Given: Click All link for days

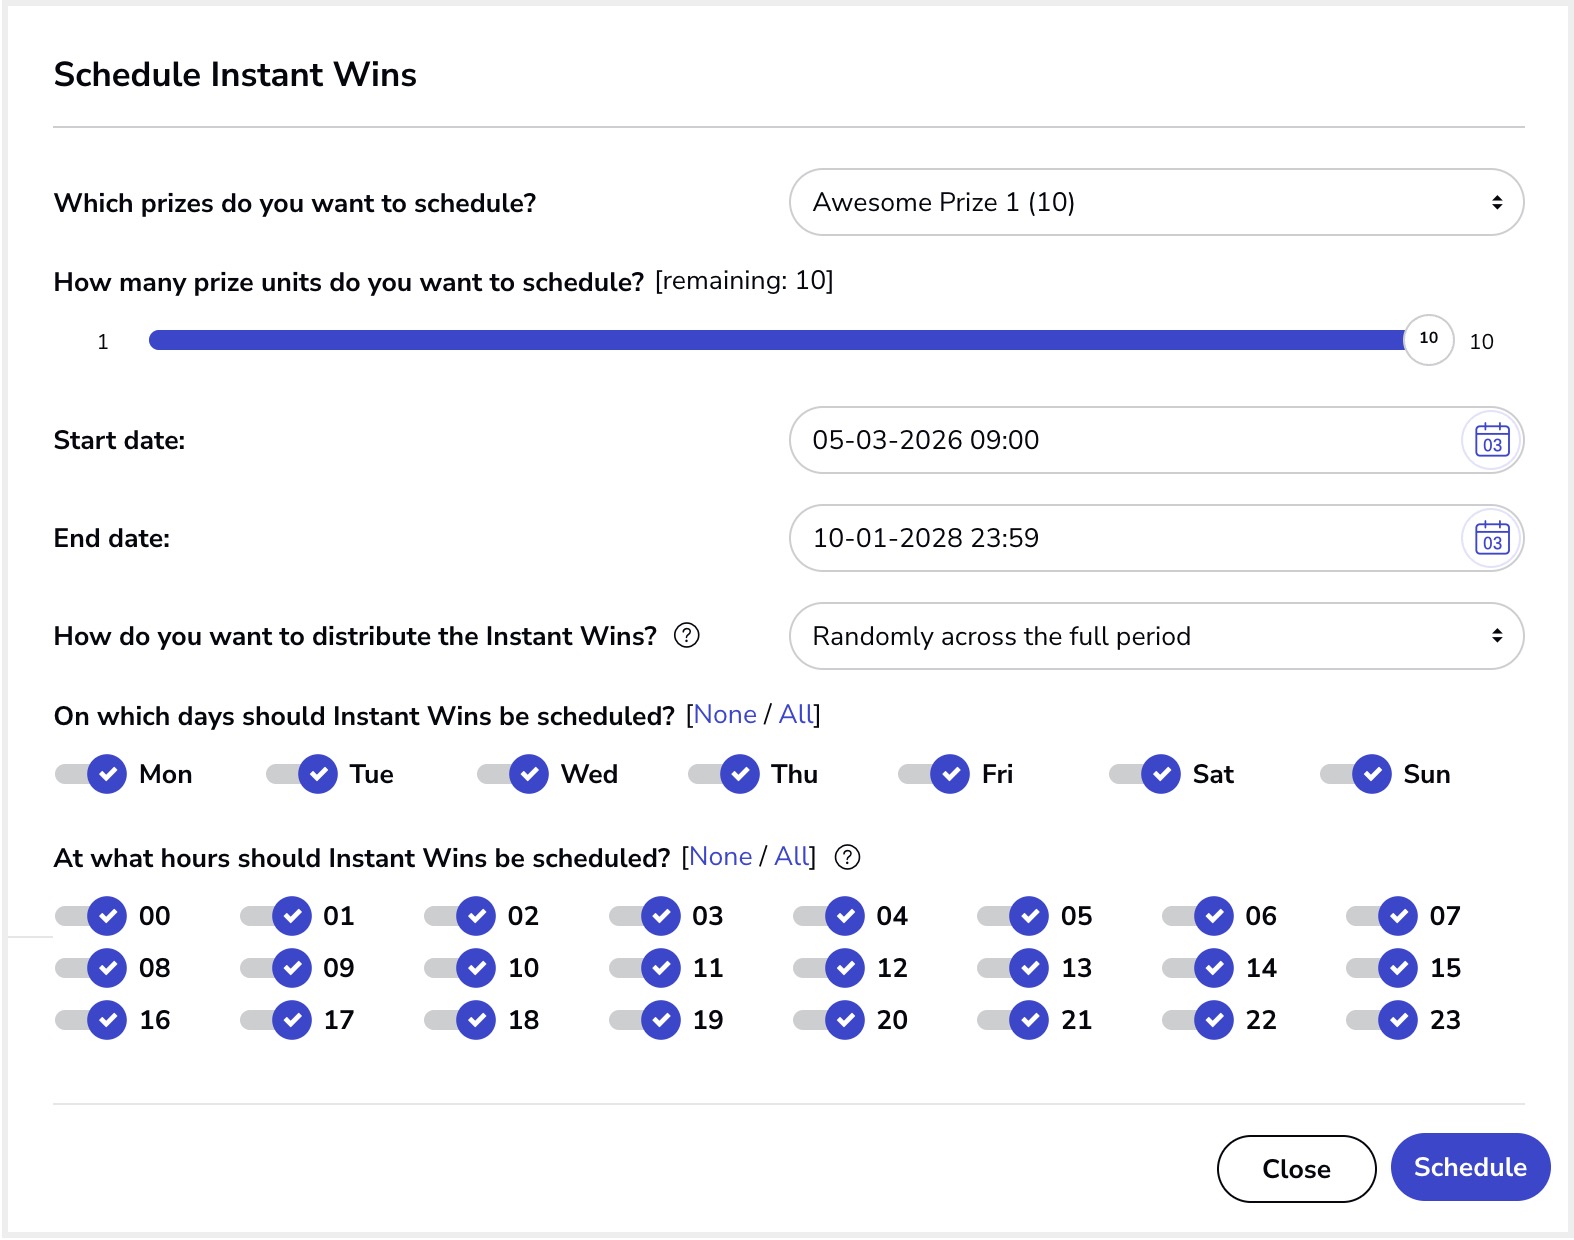Looking at the screenshot, I should click(x=796, y=715).
